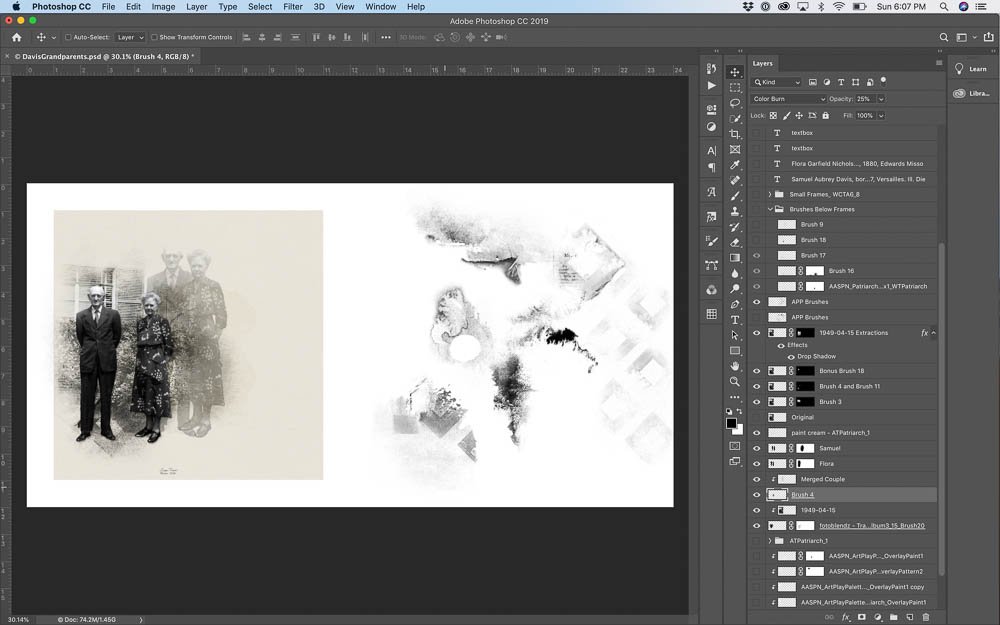Select the Horizontal Type tool
Image resolution: width=1000 pixels, height=625 pixels.
[735, 320]
